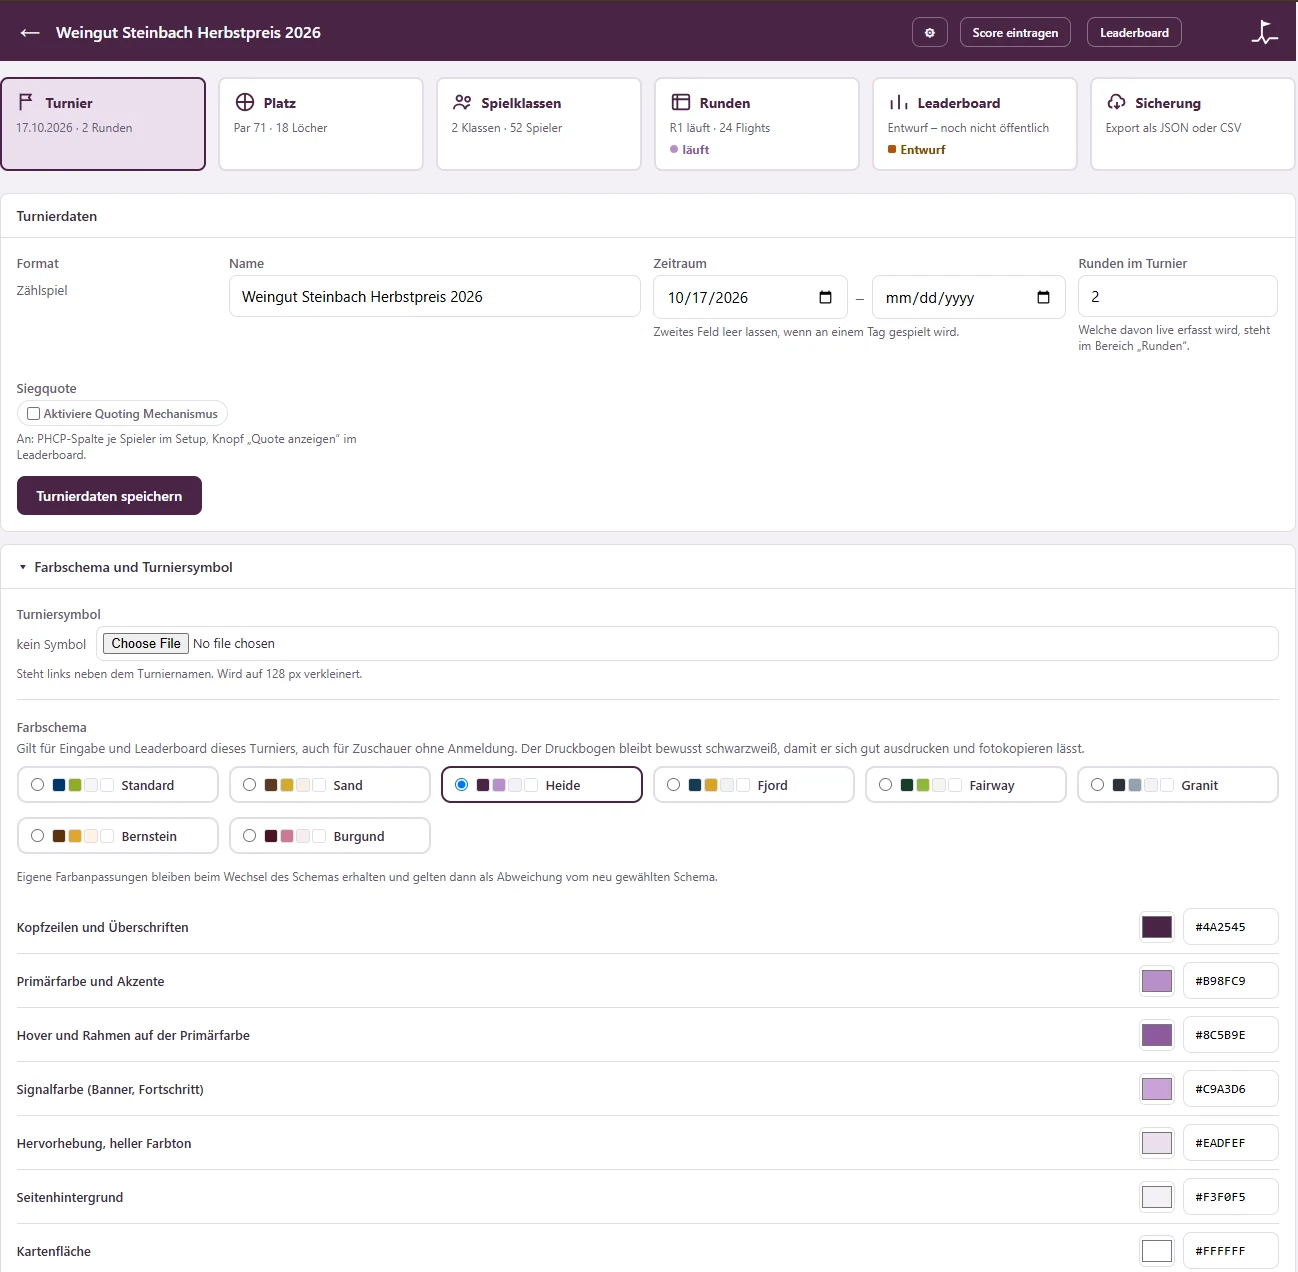Image resolution: width=1298 pixels, height=1272 pixels.
Task: Switch to the Turnier tab
Action: pyautogui.click(x=103, y=124)
